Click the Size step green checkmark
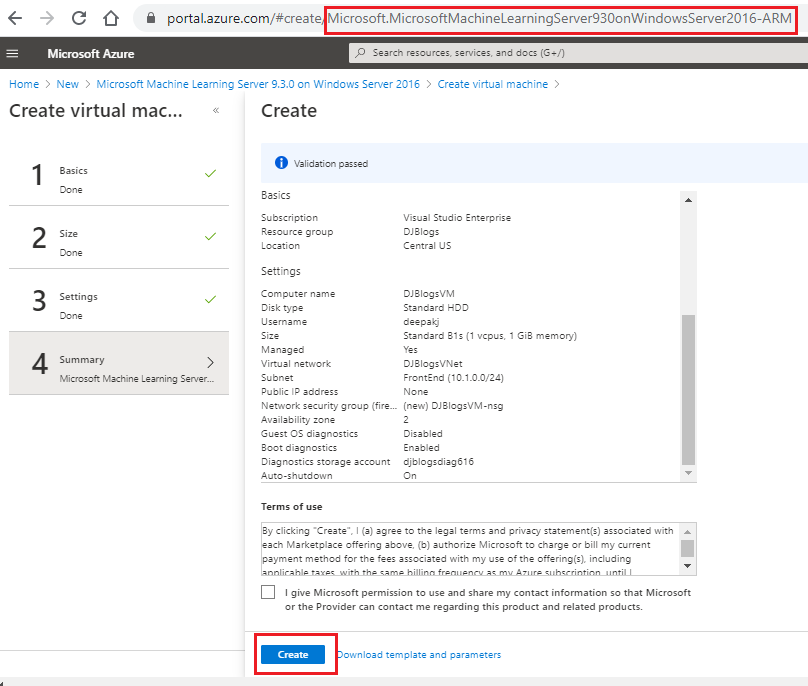The image size is (808, 686). coord(210,236)
